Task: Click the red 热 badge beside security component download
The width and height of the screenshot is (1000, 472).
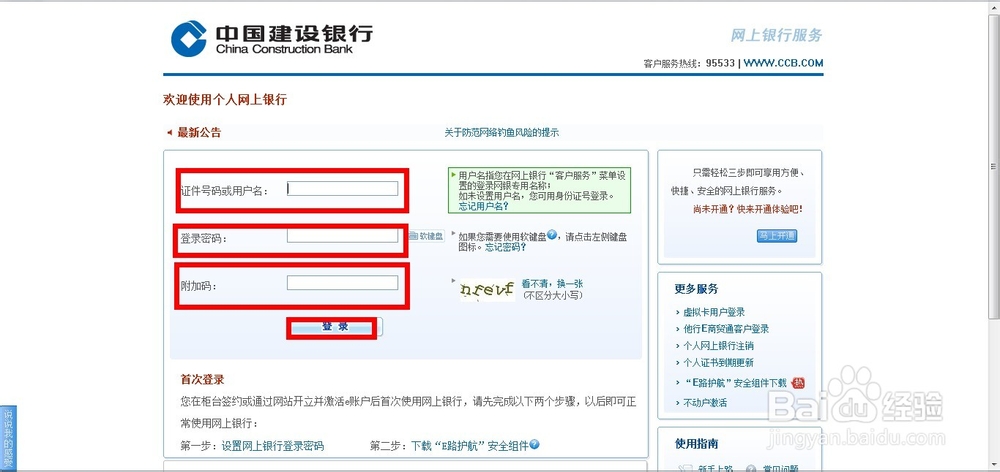Action: [798, 383]
